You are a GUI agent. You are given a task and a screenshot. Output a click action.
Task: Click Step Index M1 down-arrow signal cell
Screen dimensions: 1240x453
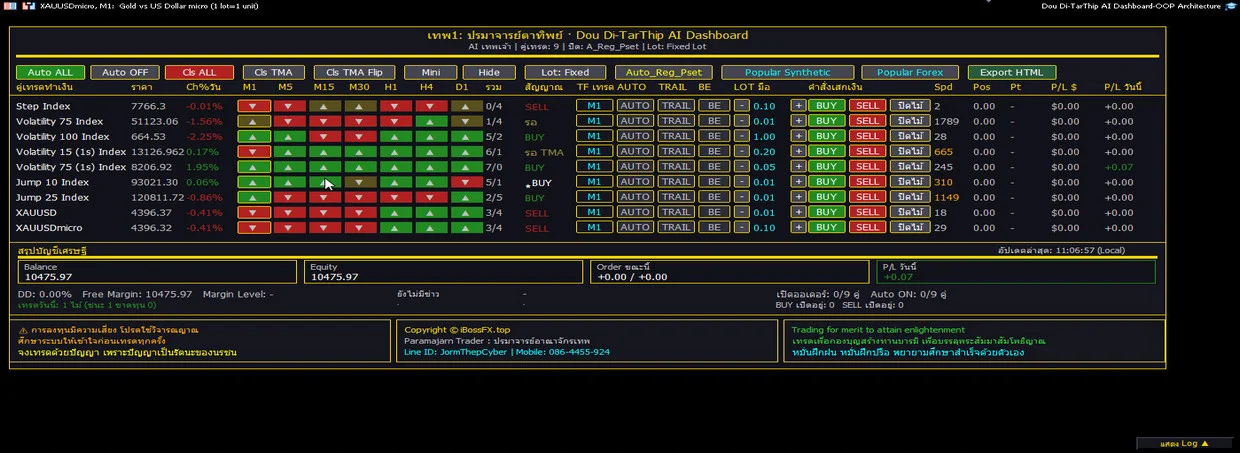[255, 106]
